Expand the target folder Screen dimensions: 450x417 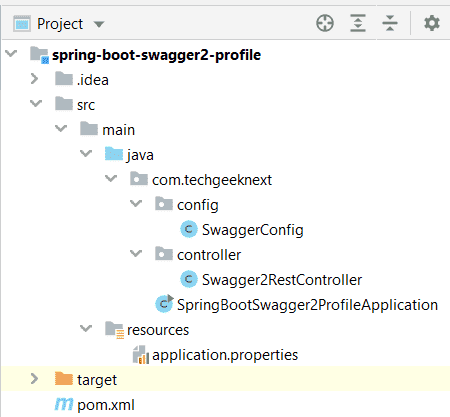pos(34,379)
